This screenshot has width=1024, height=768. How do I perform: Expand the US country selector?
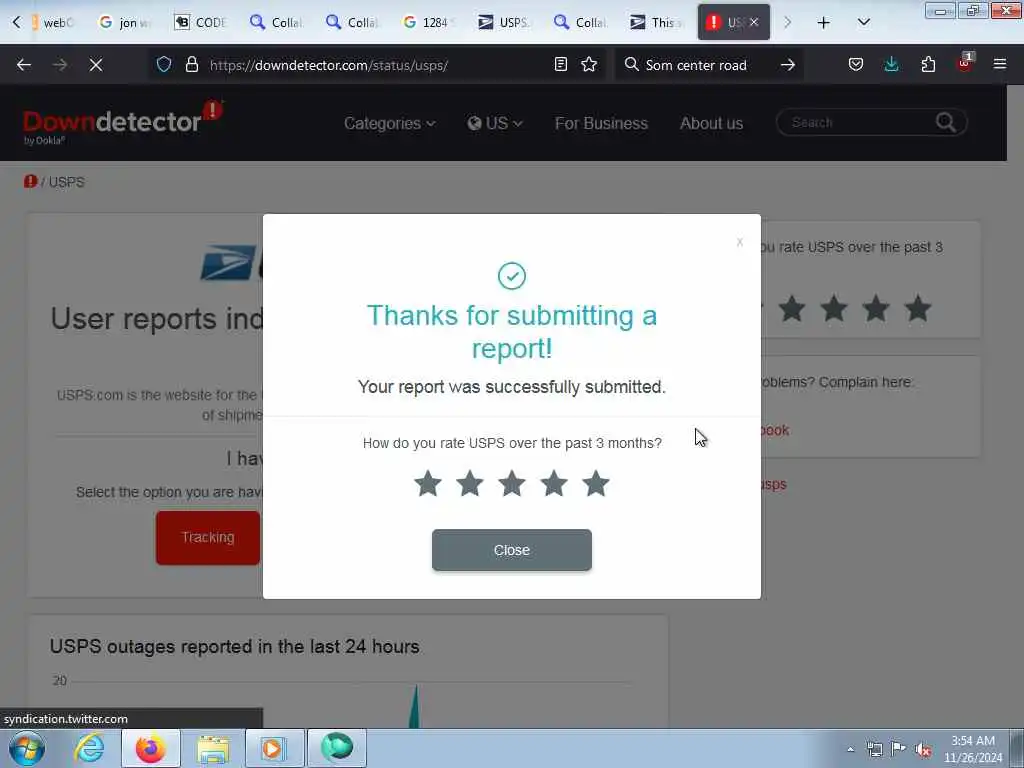[494, 123]
